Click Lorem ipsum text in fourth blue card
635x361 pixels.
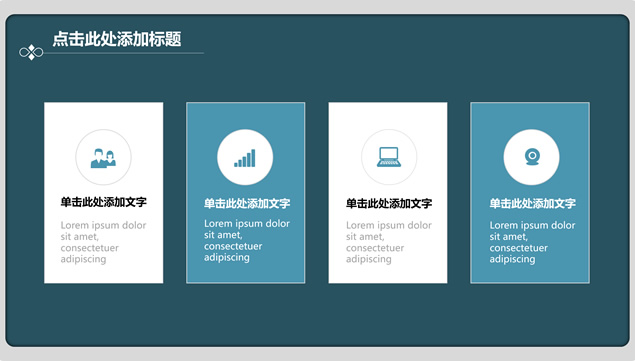pyautogui.click(x=532, y=242)
